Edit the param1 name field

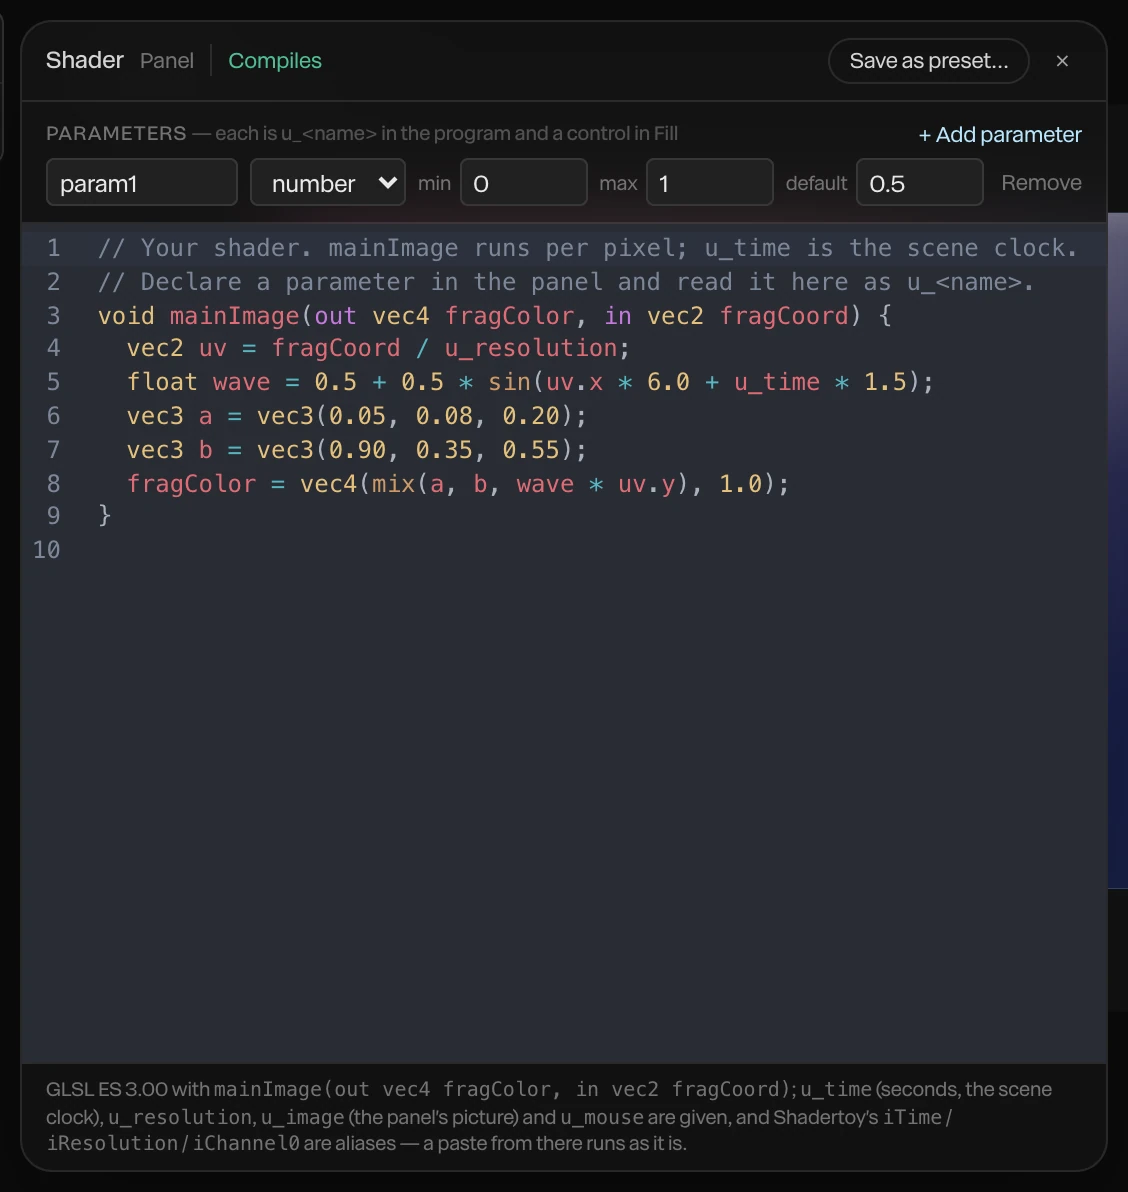141,182
